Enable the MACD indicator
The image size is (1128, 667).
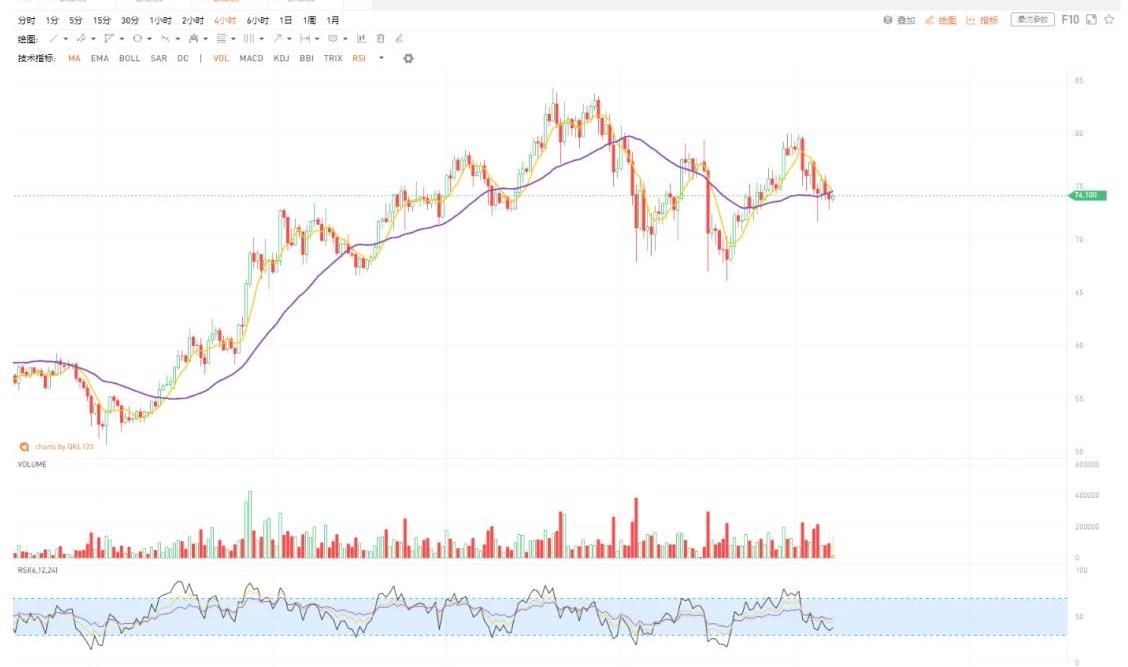click(x=251, y=58)
